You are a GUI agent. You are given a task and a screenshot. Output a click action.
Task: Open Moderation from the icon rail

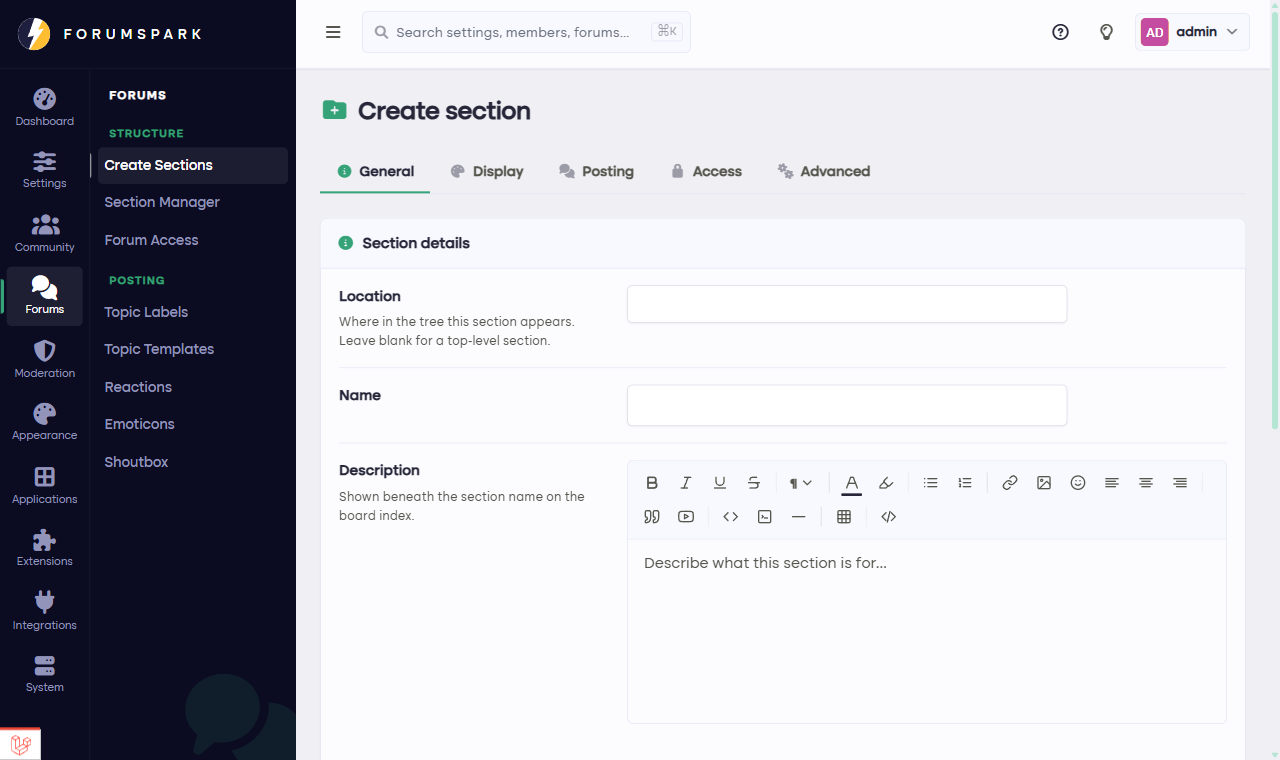(45, 360)
